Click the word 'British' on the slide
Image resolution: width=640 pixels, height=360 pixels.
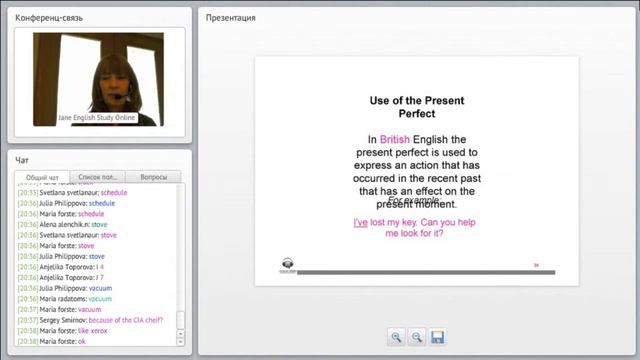[395, 139]
